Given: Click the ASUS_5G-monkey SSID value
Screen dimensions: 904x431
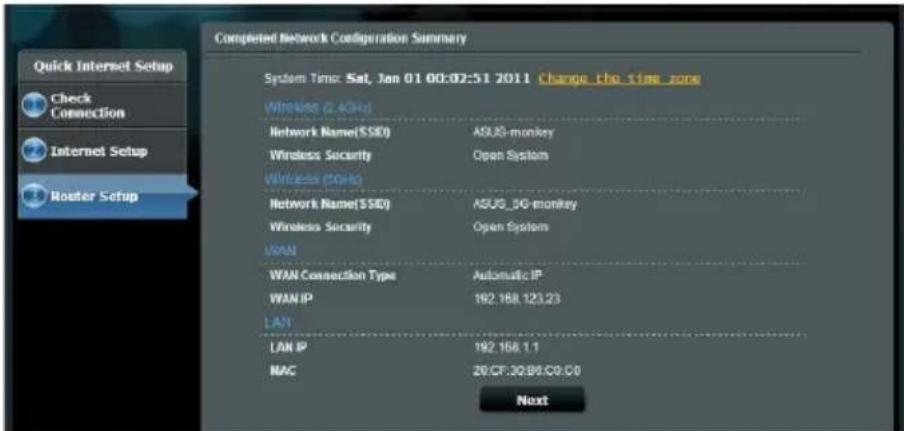Looking at the screenshot, I should tap(525, 204).
